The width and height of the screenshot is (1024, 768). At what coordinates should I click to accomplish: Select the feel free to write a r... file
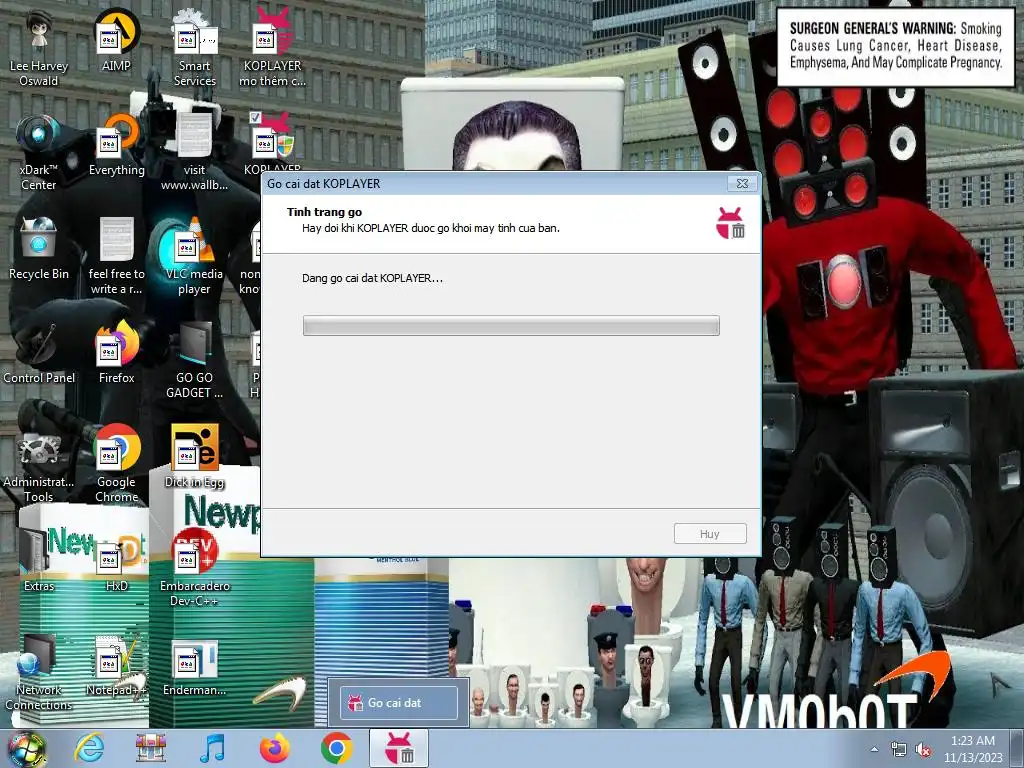click(116, 257)
